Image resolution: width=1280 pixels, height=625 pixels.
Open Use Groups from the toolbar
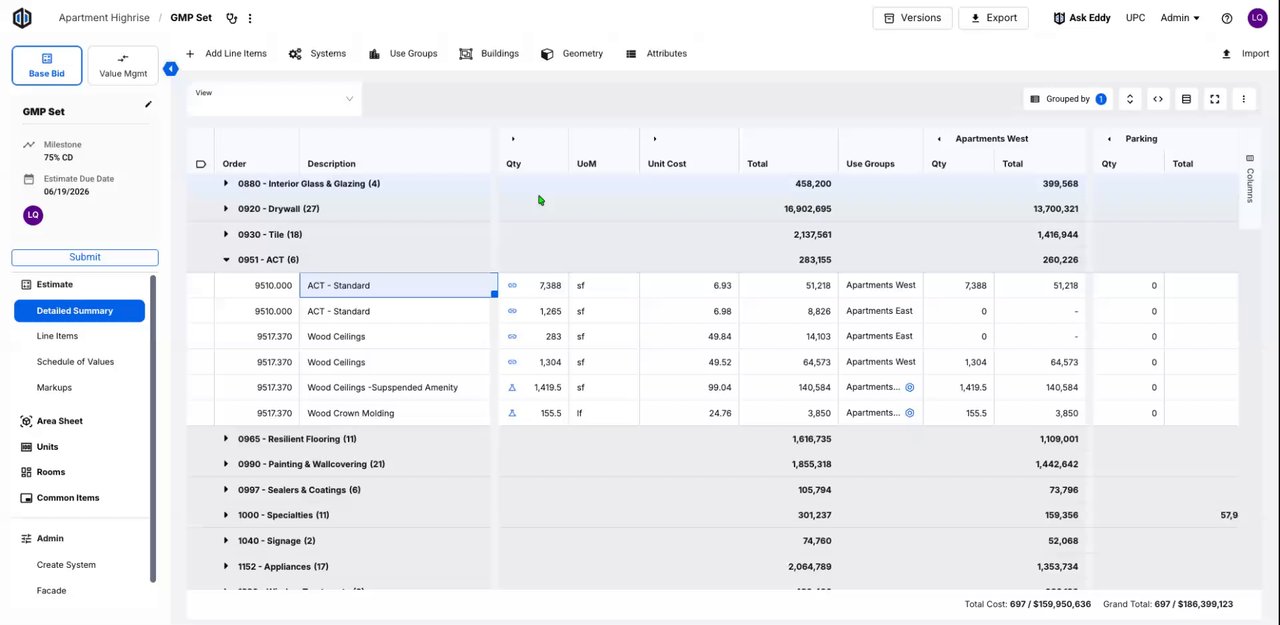pyautogui.click(x=403, y=54)
